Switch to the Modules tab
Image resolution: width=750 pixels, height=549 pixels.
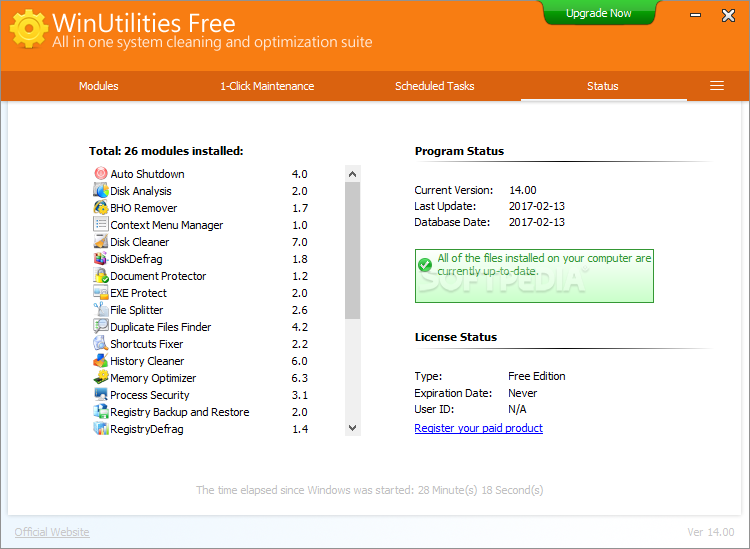(x=99, y=86)
